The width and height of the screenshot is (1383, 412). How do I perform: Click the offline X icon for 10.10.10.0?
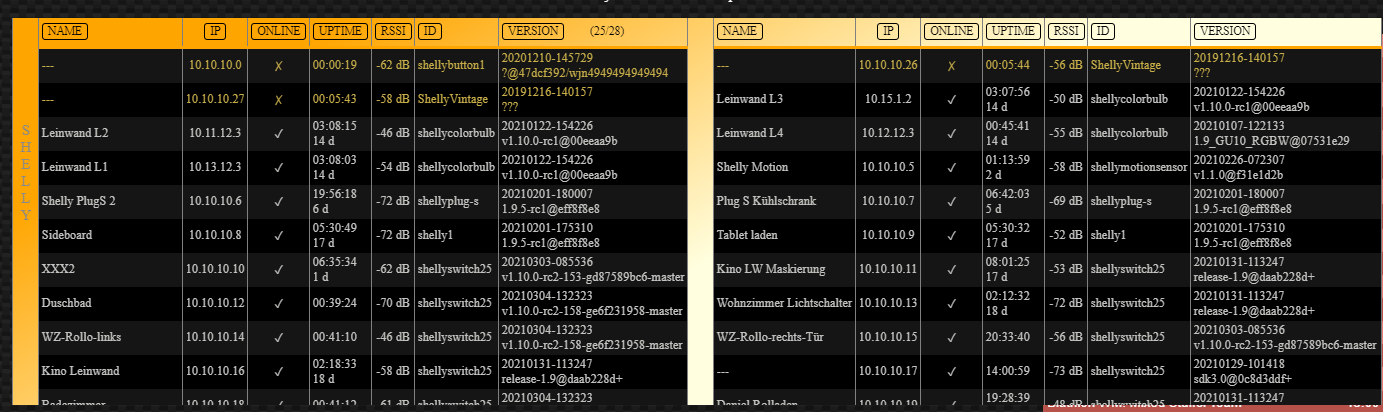pyautogui.click(x=278, y=66)
